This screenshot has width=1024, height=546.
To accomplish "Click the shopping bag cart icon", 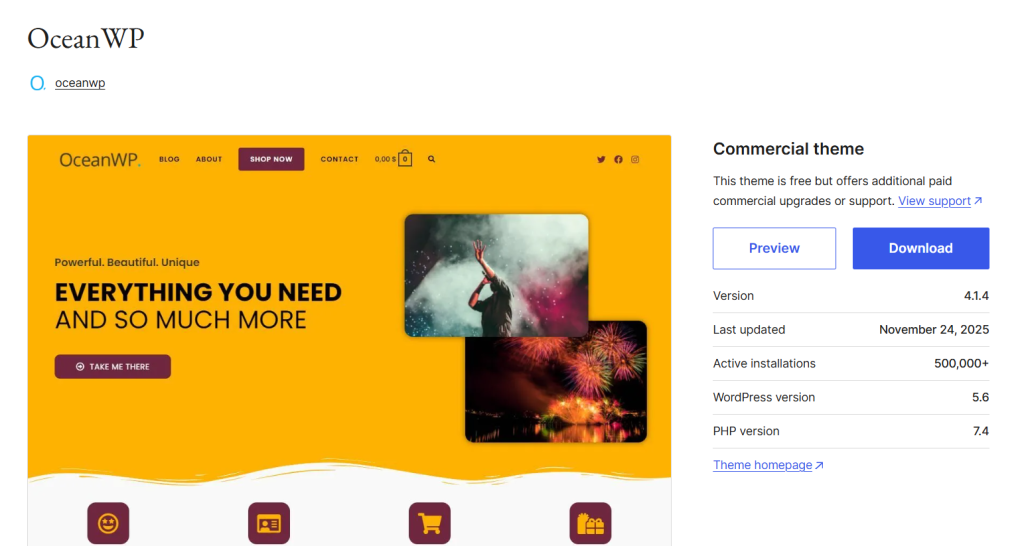I will tap(405, 158).
